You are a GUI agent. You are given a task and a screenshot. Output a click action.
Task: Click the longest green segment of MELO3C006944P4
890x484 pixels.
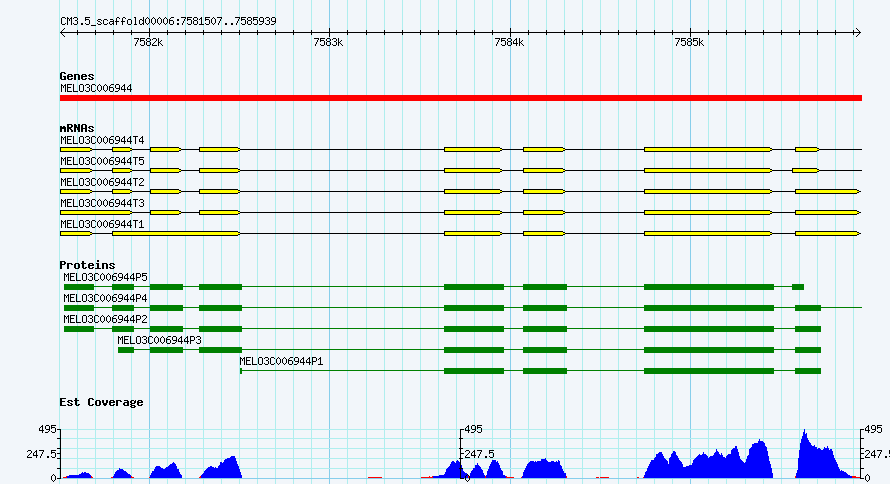pyautogui.click(x=709, y=308)
